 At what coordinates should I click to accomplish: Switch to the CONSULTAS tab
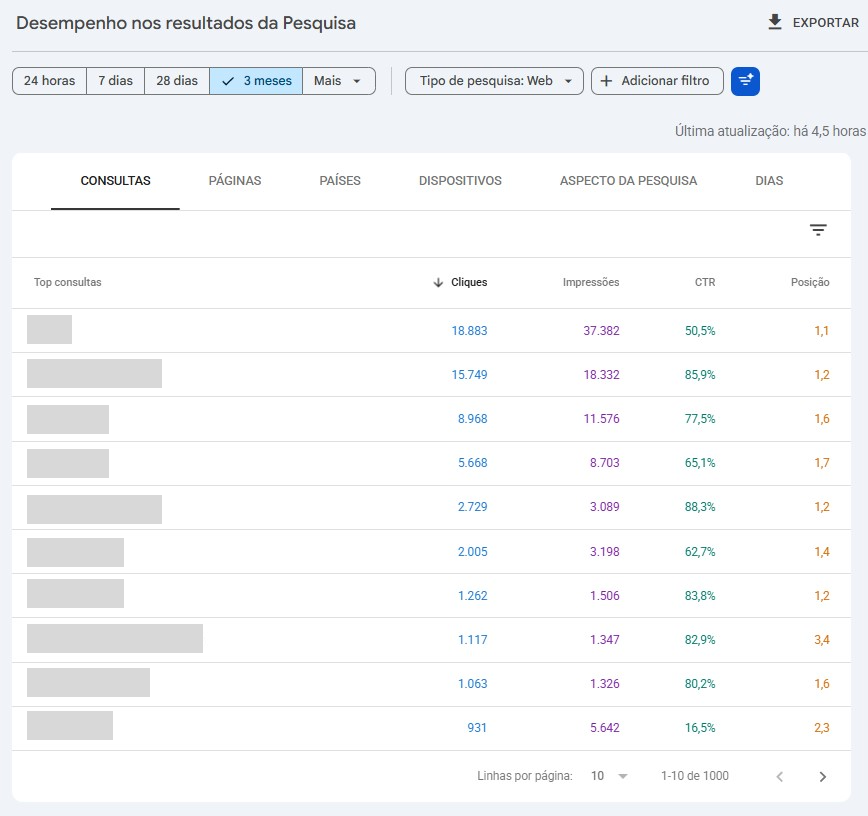coord(115,180)
